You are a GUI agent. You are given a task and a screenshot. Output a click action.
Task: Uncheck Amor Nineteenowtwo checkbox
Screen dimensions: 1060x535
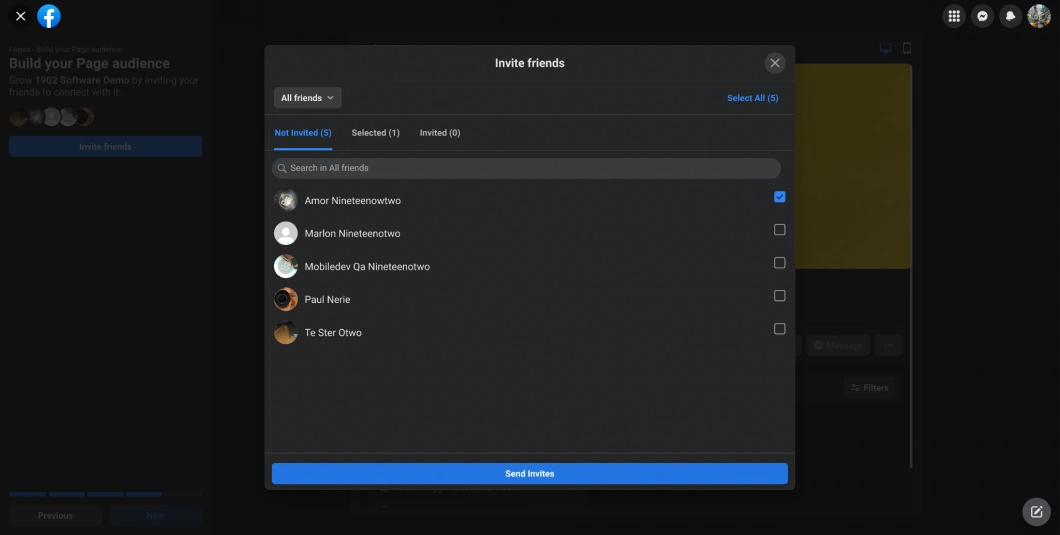(x=779, y=197)
